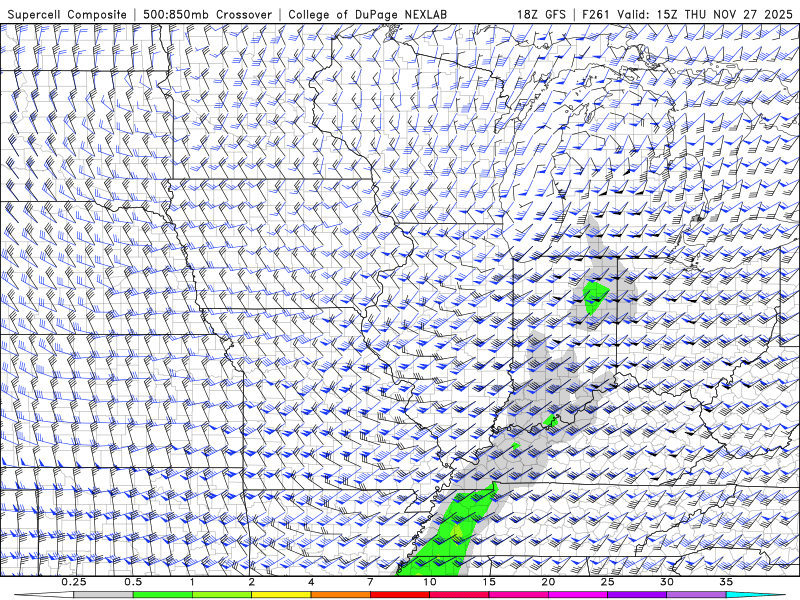Click the "4" legend value
Viewport: 800px width, 600px height.
point(311,582)
